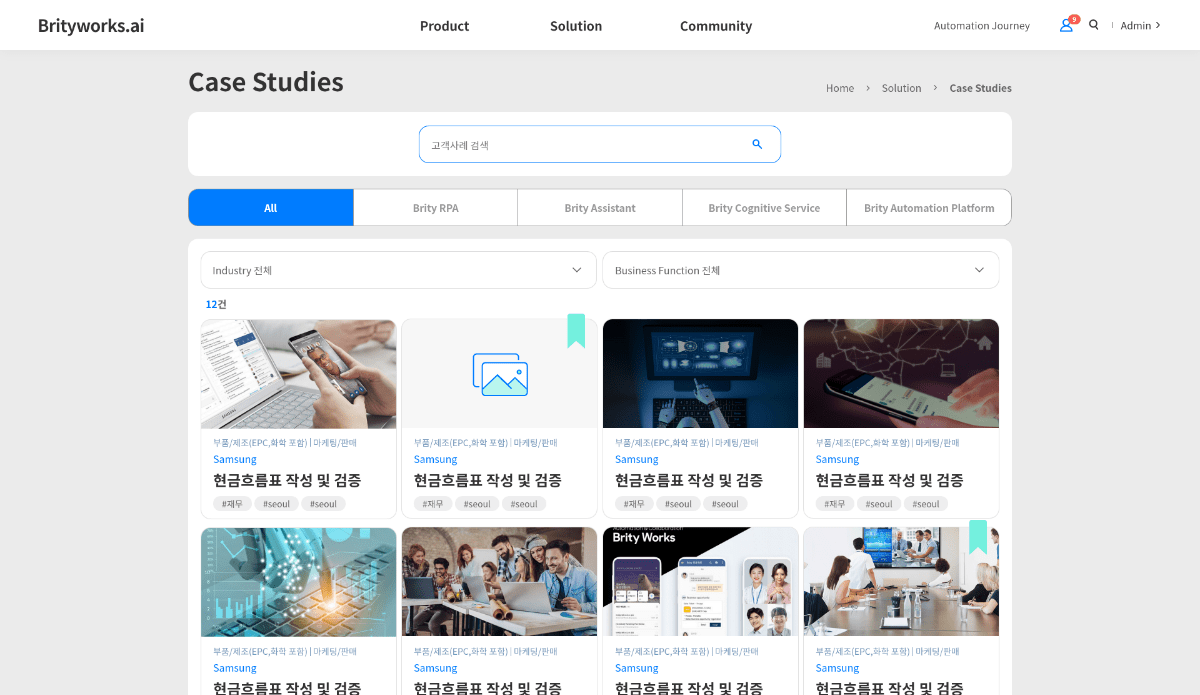
Task: Click the Case Studies breadcrumb item
Action: [980, 88]
